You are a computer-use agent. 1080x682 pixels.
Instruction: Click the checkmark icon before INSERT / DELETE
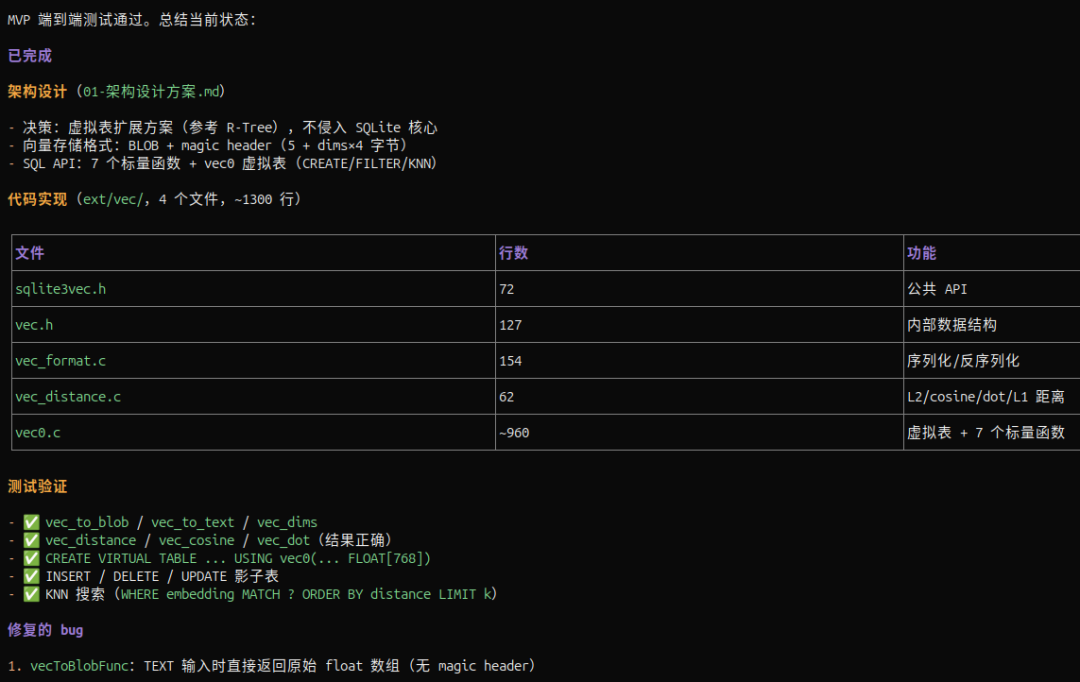[x=31, y=576]
